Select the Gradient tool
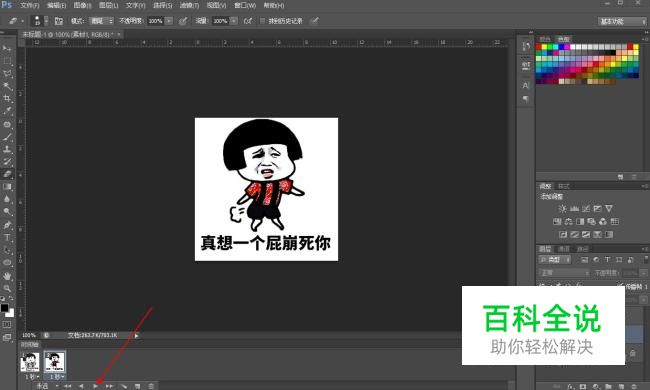Viewport: 650px width, 390px height. (x=7, y=187)
